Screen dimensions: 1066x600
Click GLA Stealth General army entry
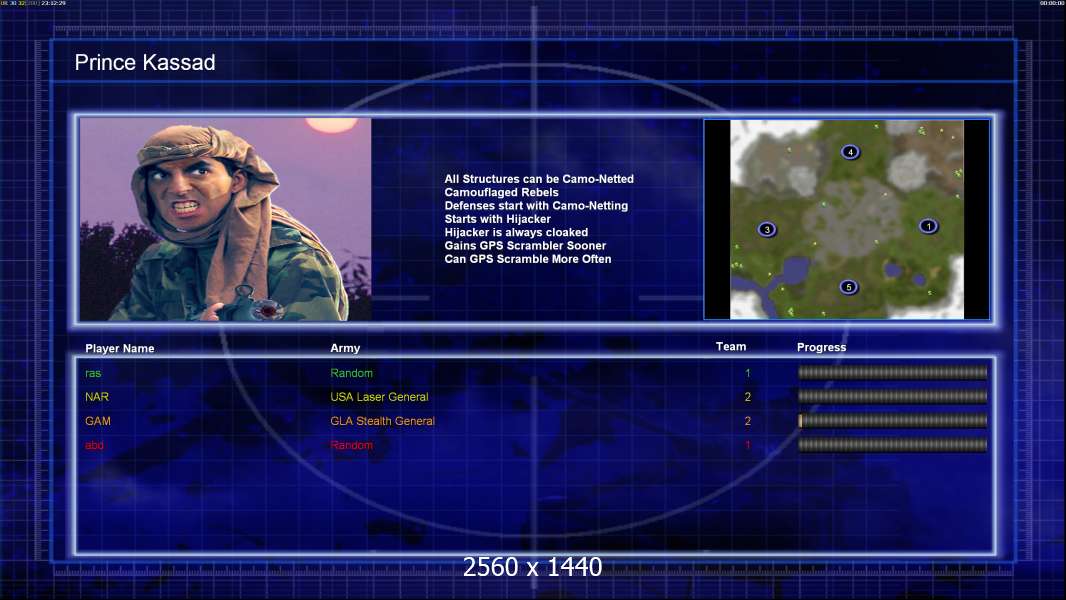382,421
